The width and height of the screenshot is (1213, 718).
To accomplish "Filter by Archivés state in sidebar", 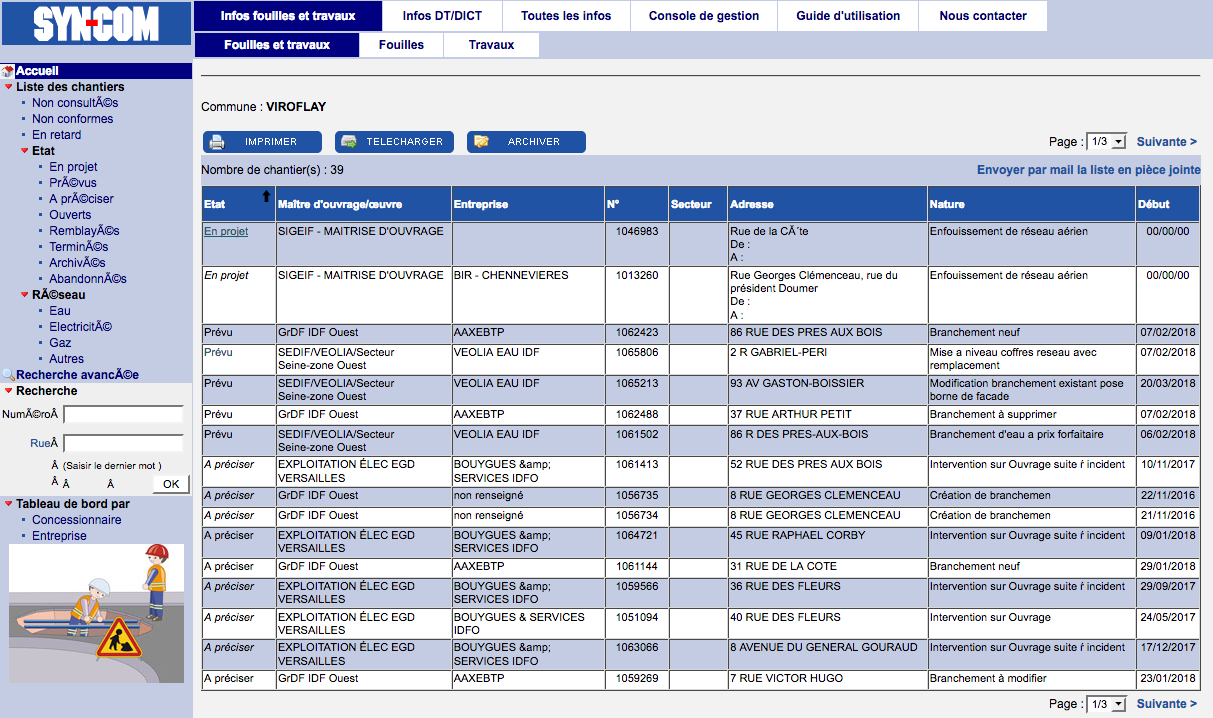I will tap(77, 263).
